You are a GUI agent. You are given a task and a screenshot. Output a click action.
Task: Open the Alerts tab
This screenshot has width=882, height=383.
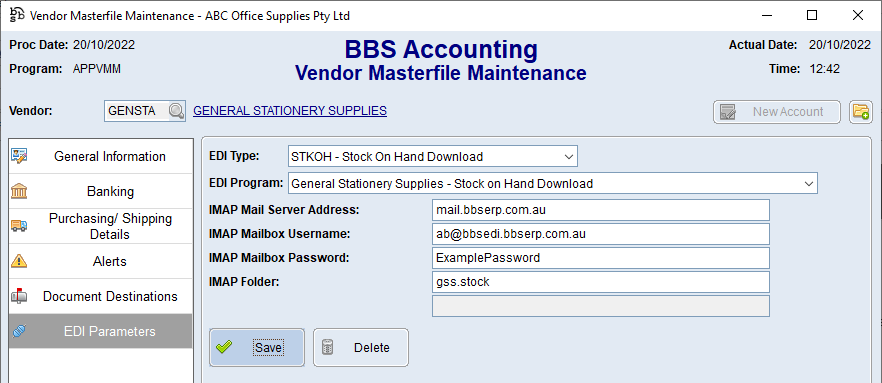101,261
